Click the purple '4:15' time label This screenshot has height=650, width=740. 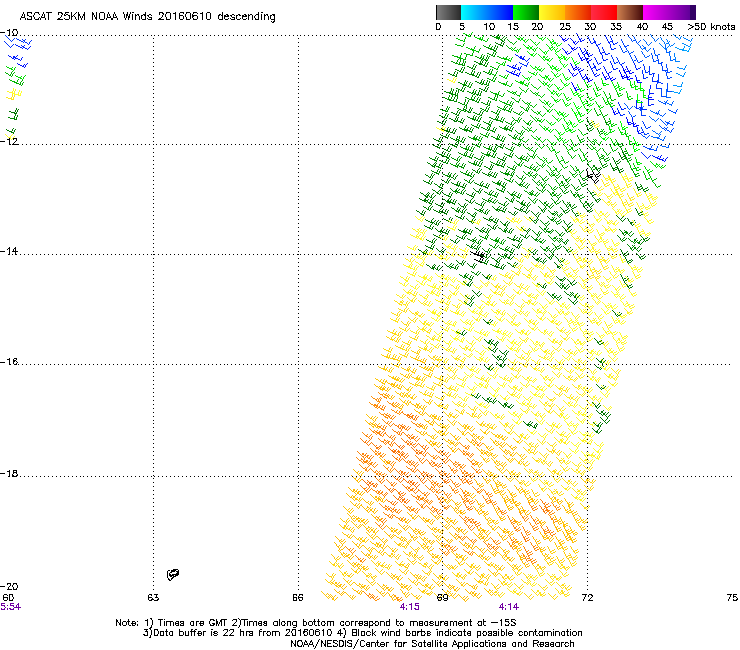pyautogui.click(x=410, y=607)
